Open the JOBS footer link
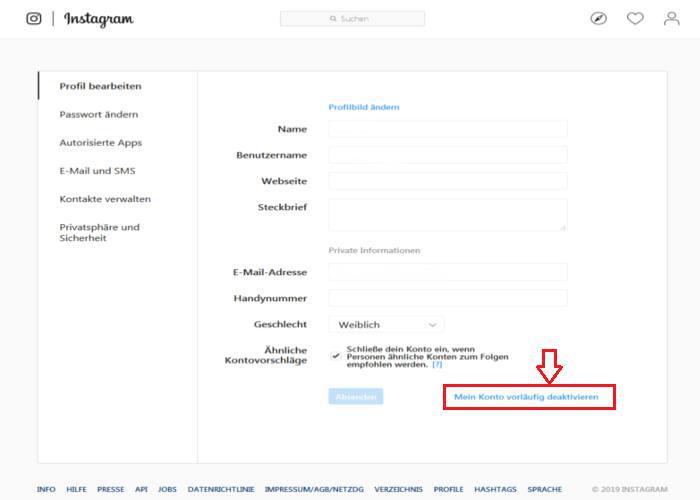This screenshot has width=700, height=500. [167, 489]
